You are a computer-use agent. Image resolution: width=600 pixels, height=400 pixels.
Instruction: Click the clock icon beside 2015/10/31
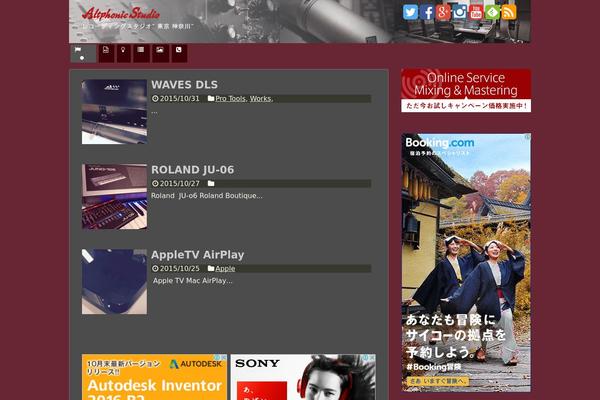pyautogui.click(x=155, y=98)
